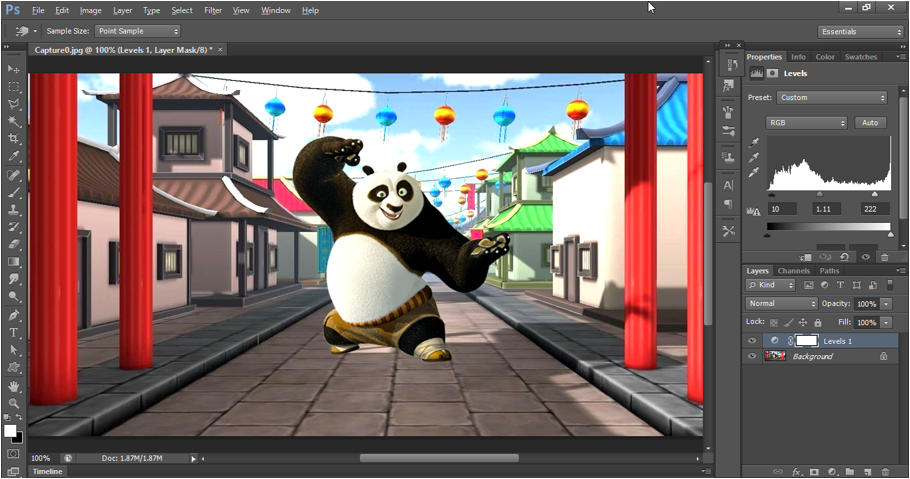Toggle clip adjustment to layer below
This screenshot has width=910, height=479.
click(805, 257)
